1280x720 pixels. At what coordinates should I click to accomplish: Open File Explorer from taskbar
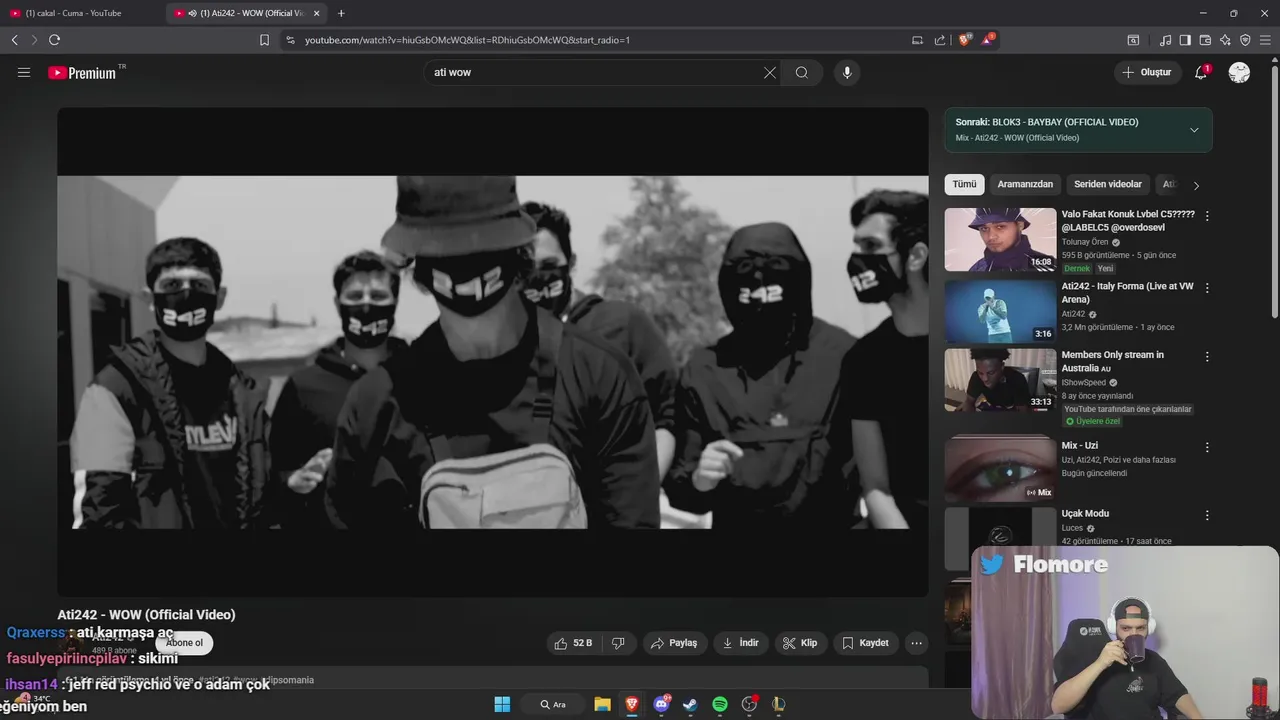pyautogui.click(x=602, y=704)
